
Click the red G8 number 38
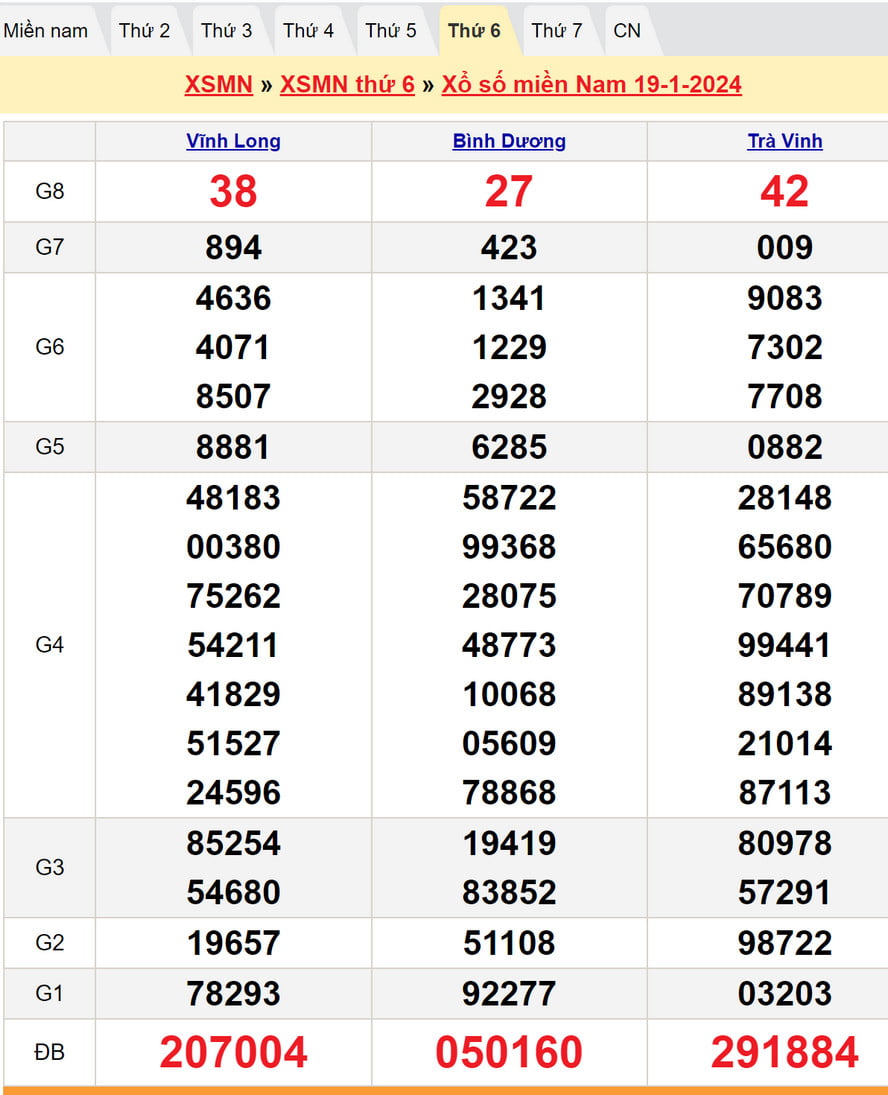(233, 191)
